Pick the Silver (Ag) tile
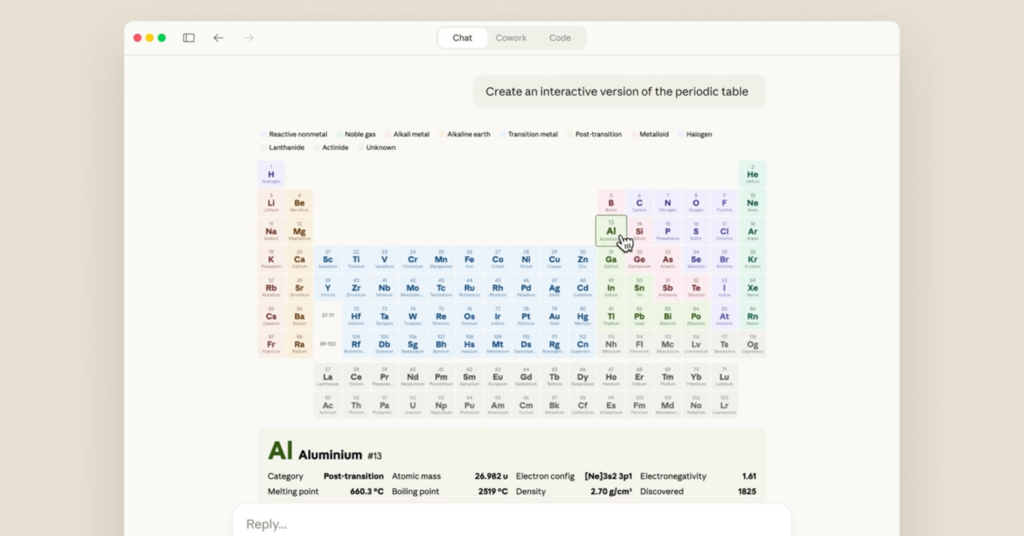Screen dimensions: 1024x536 (554, 288)
